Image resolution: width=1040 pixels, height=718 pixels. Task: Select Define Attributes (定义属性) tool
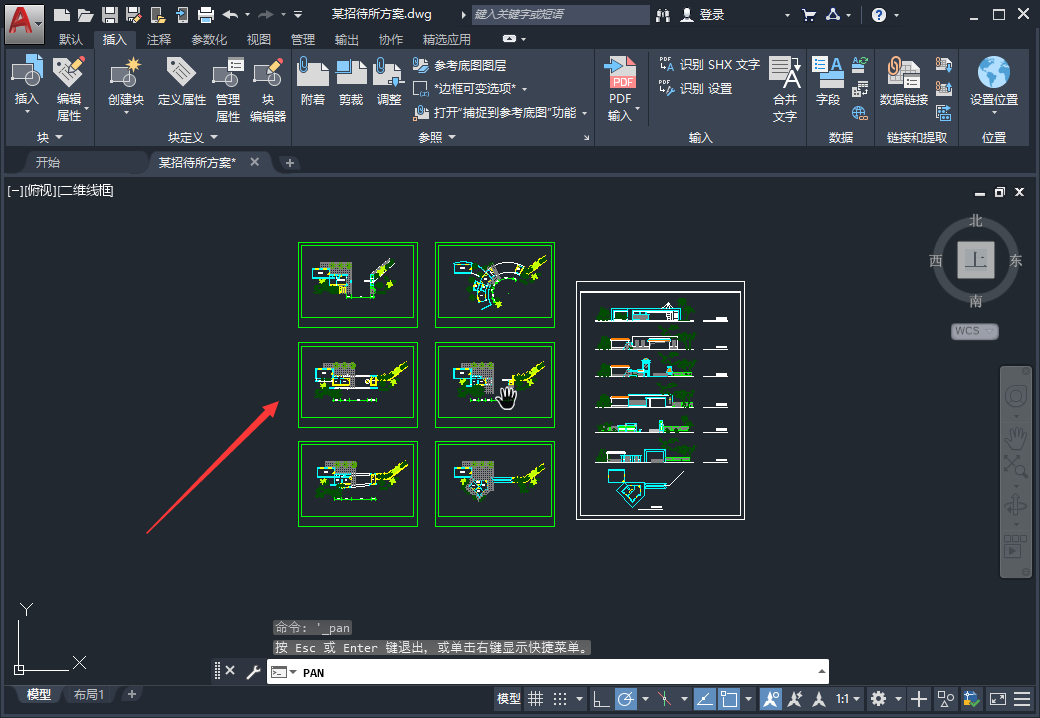pos(181,81)
